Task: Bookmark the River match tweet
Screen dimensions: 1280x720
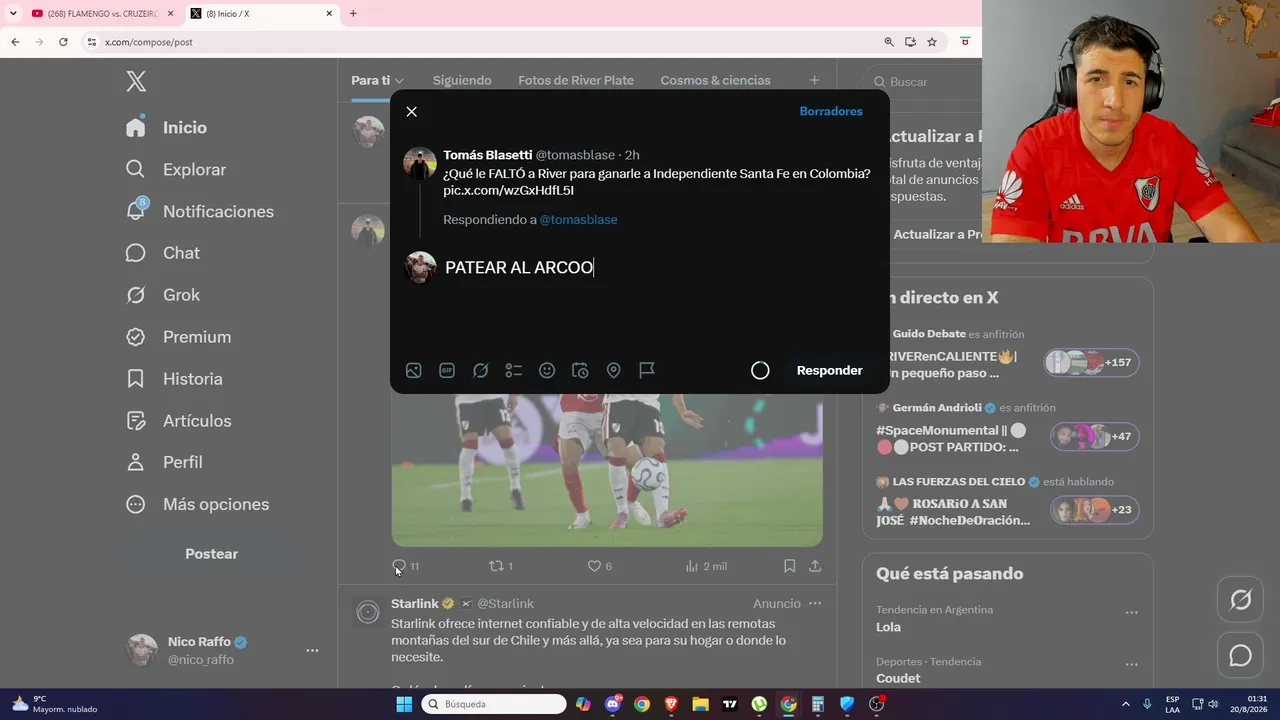Action: [789, 566]
